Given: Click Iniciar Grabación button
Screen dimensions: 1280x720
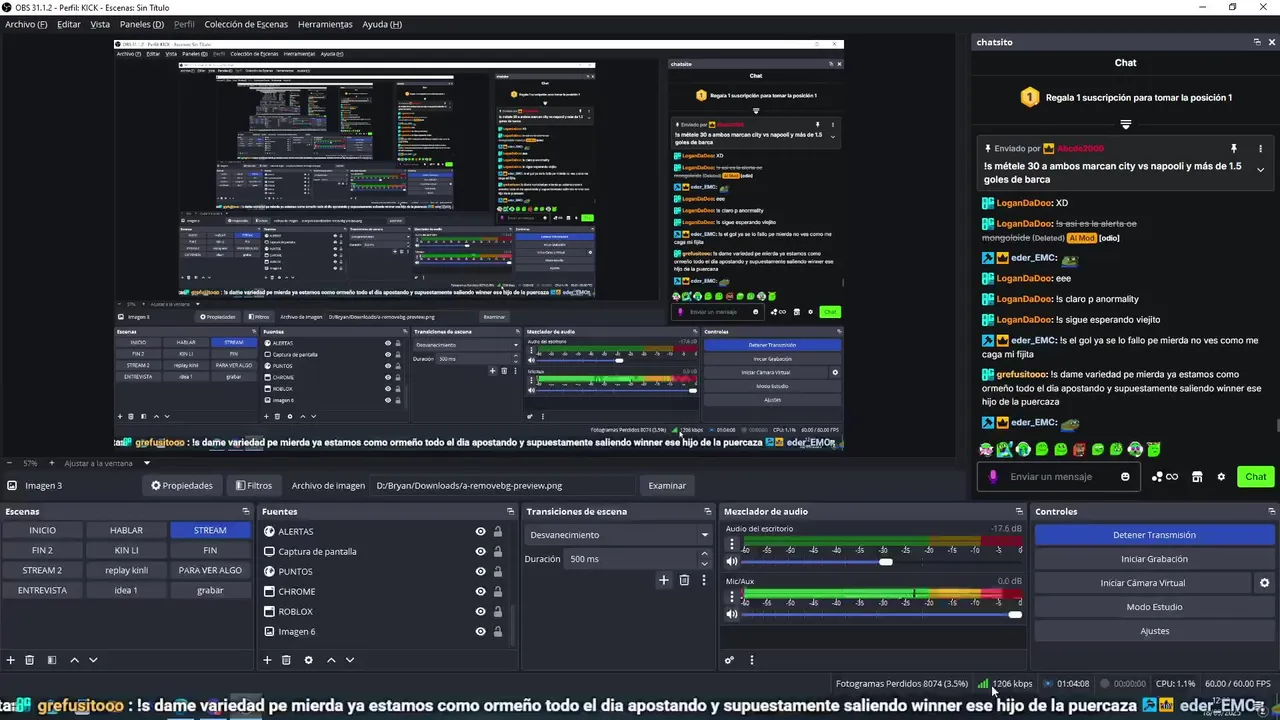Looking at the screenshot, I should point(1154,559).
